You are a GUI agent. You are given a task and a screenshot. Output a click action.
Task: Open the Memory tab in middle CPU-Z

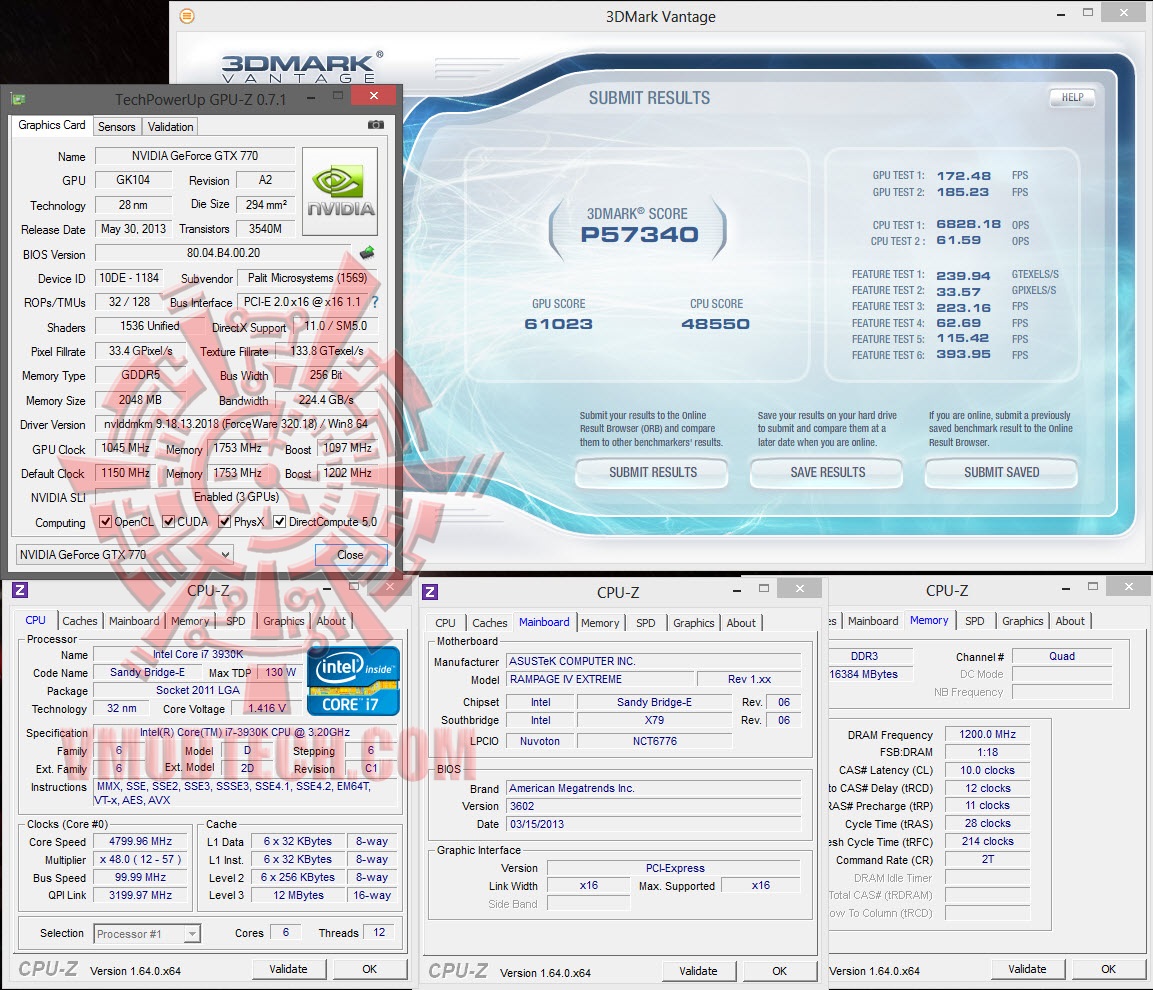click(x=600, y=623)
